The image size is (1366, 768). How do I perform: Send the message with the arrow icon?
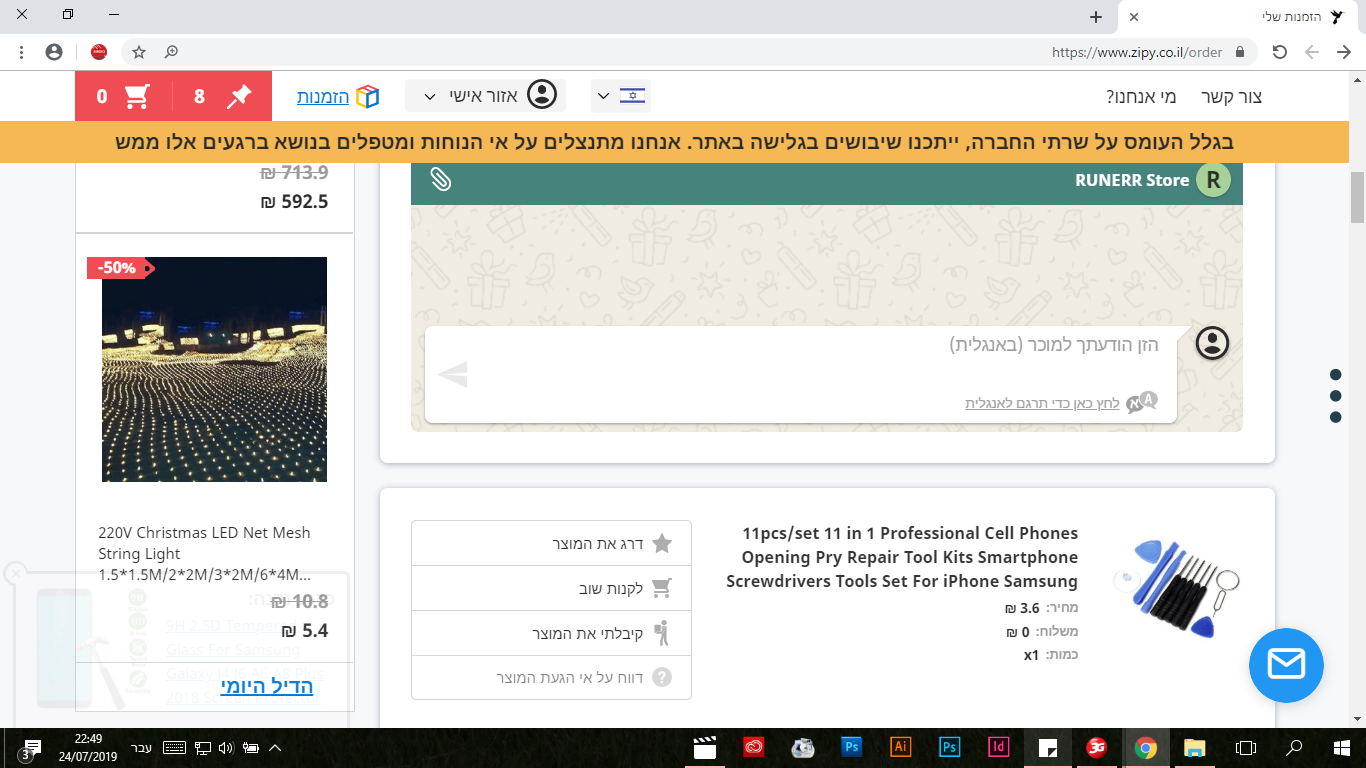point(453,374)
